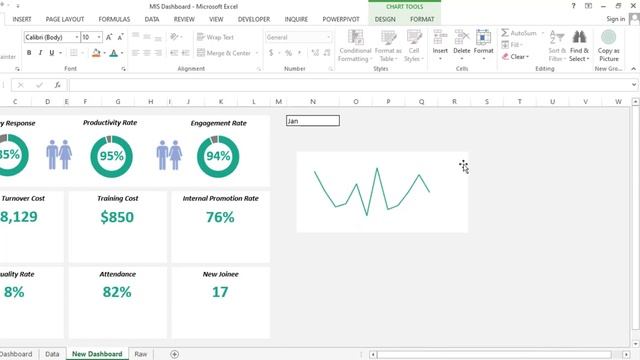Open the INSERT ribbon tab

[x=22, y=19]
